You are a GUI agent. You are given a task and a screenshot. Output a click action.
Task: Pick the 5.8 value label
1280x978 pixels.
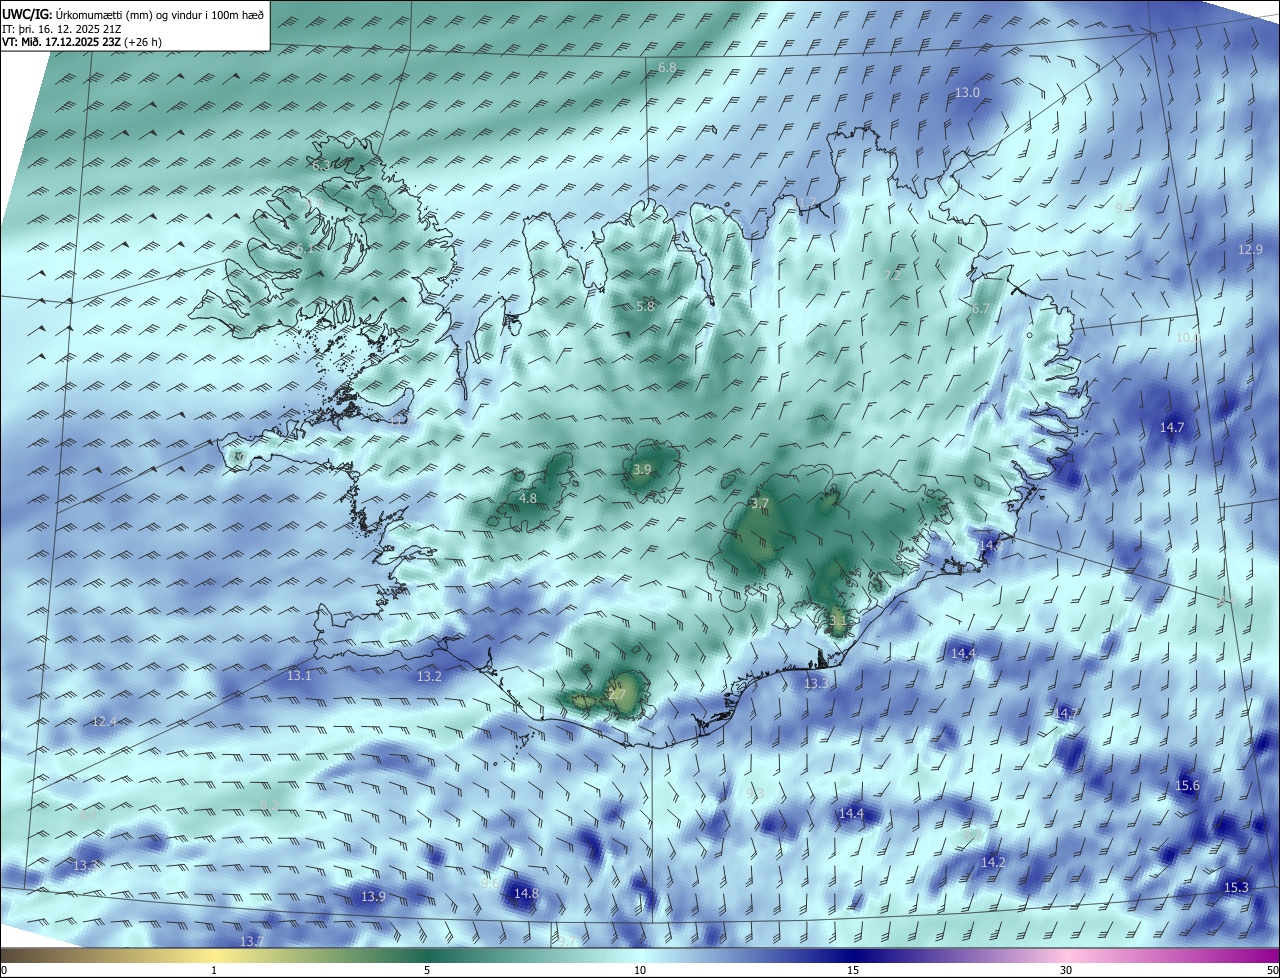tap(645, 306)
